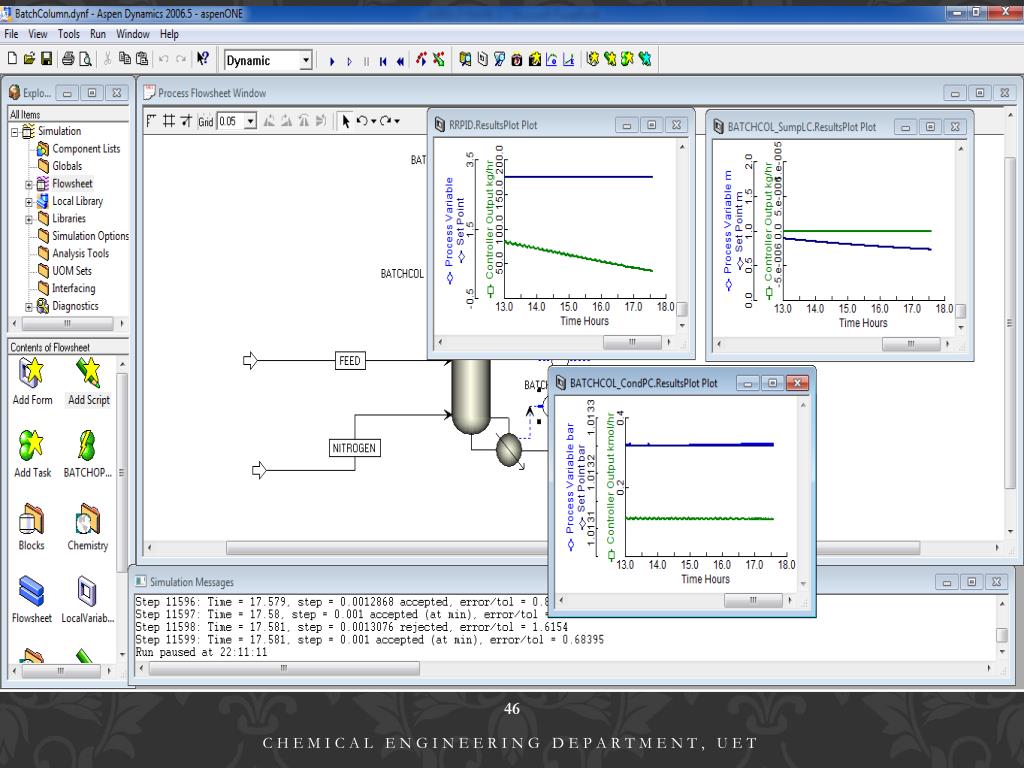This screenshot has height=768, width=1024.
Task: Open the Run menu
Action: click(x=98, y=34)
